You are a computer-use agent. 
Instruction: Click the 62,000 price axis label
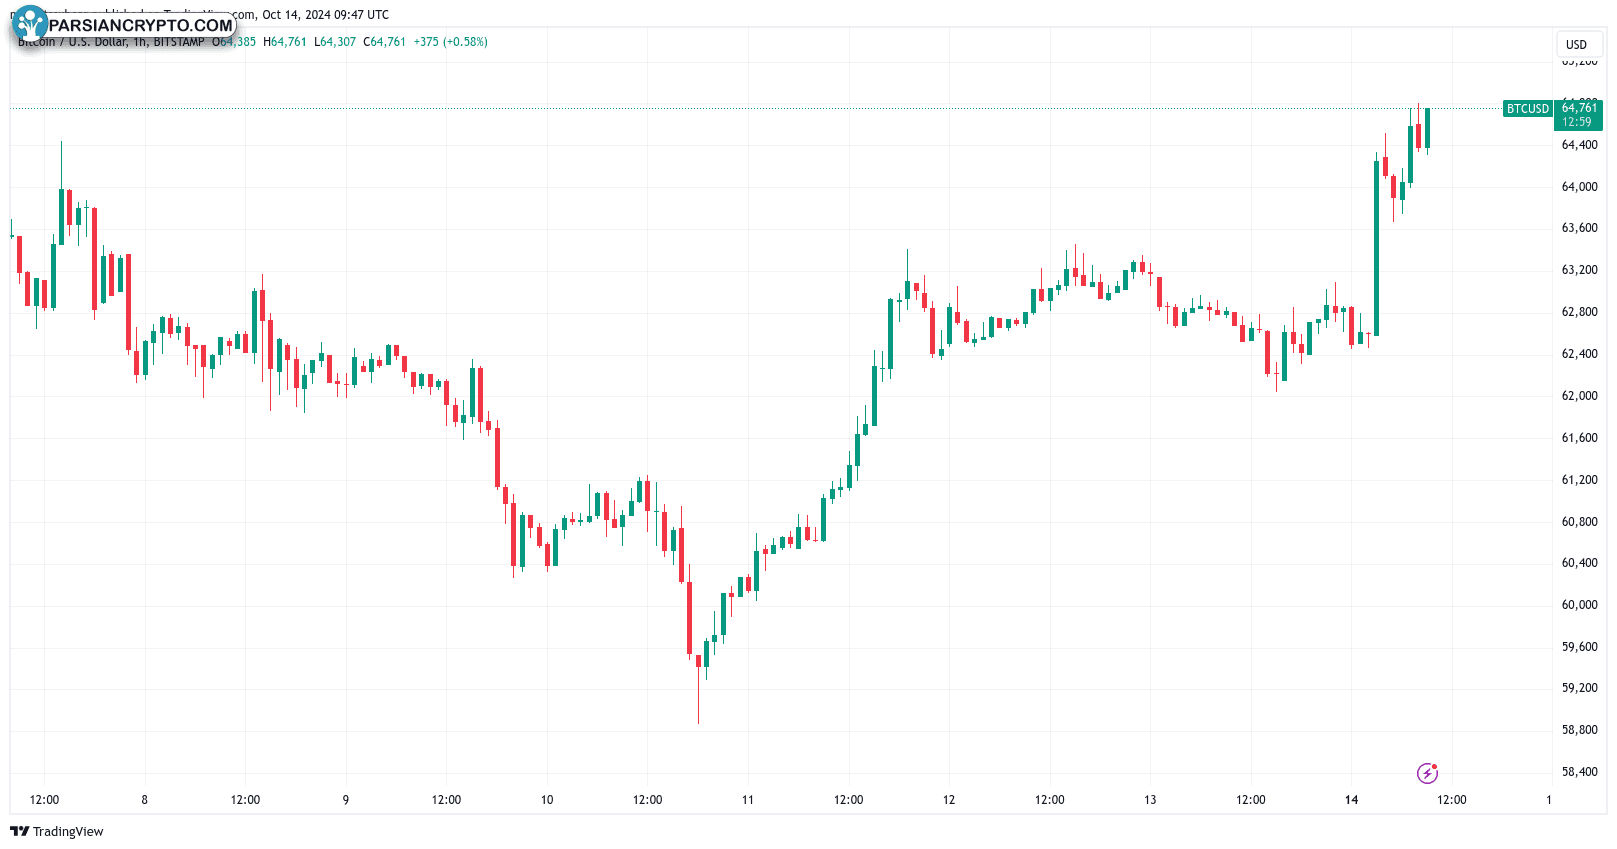pyautogui.click(x=1579, y=396)
